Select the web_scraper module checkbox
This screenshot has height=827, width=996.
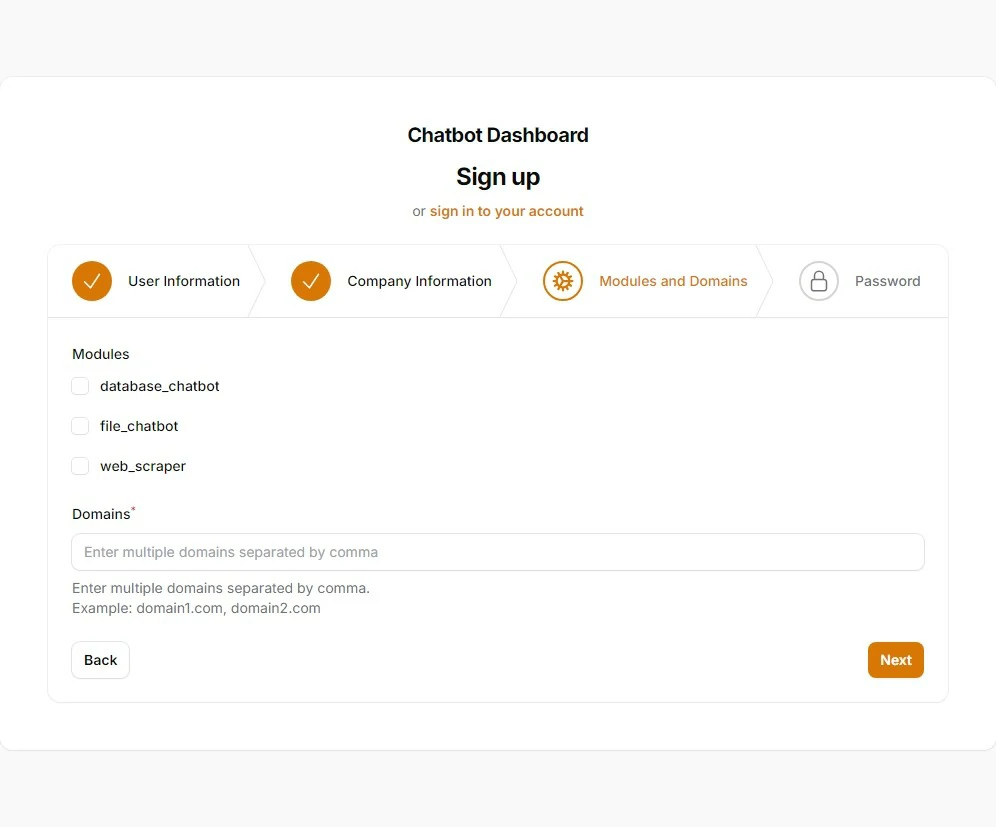80,466
